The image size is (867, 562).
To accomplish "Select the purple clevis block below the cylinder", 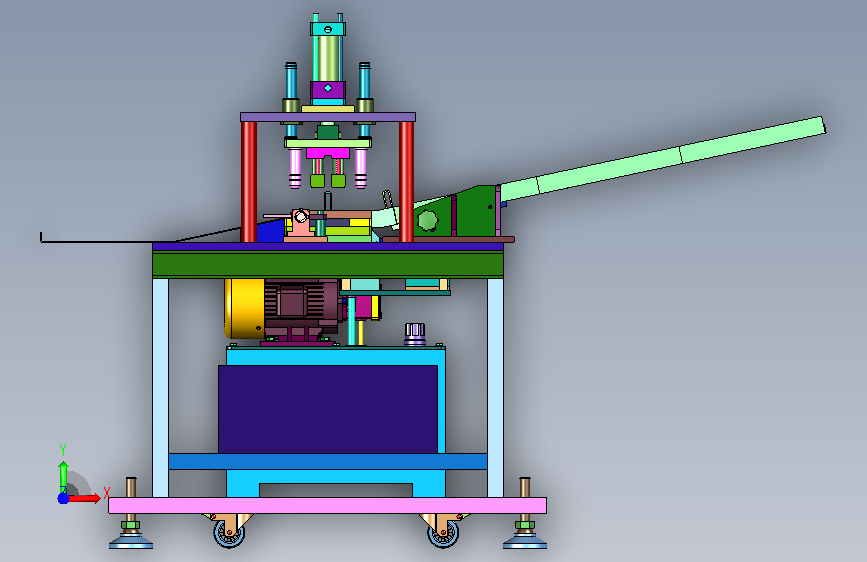I will tap(328, 90).
